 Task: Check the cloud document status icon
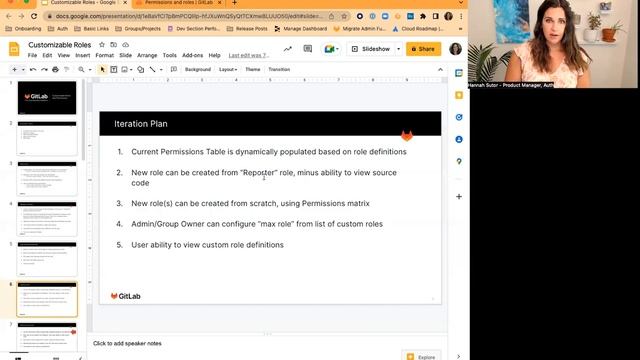tap(126, 44)
